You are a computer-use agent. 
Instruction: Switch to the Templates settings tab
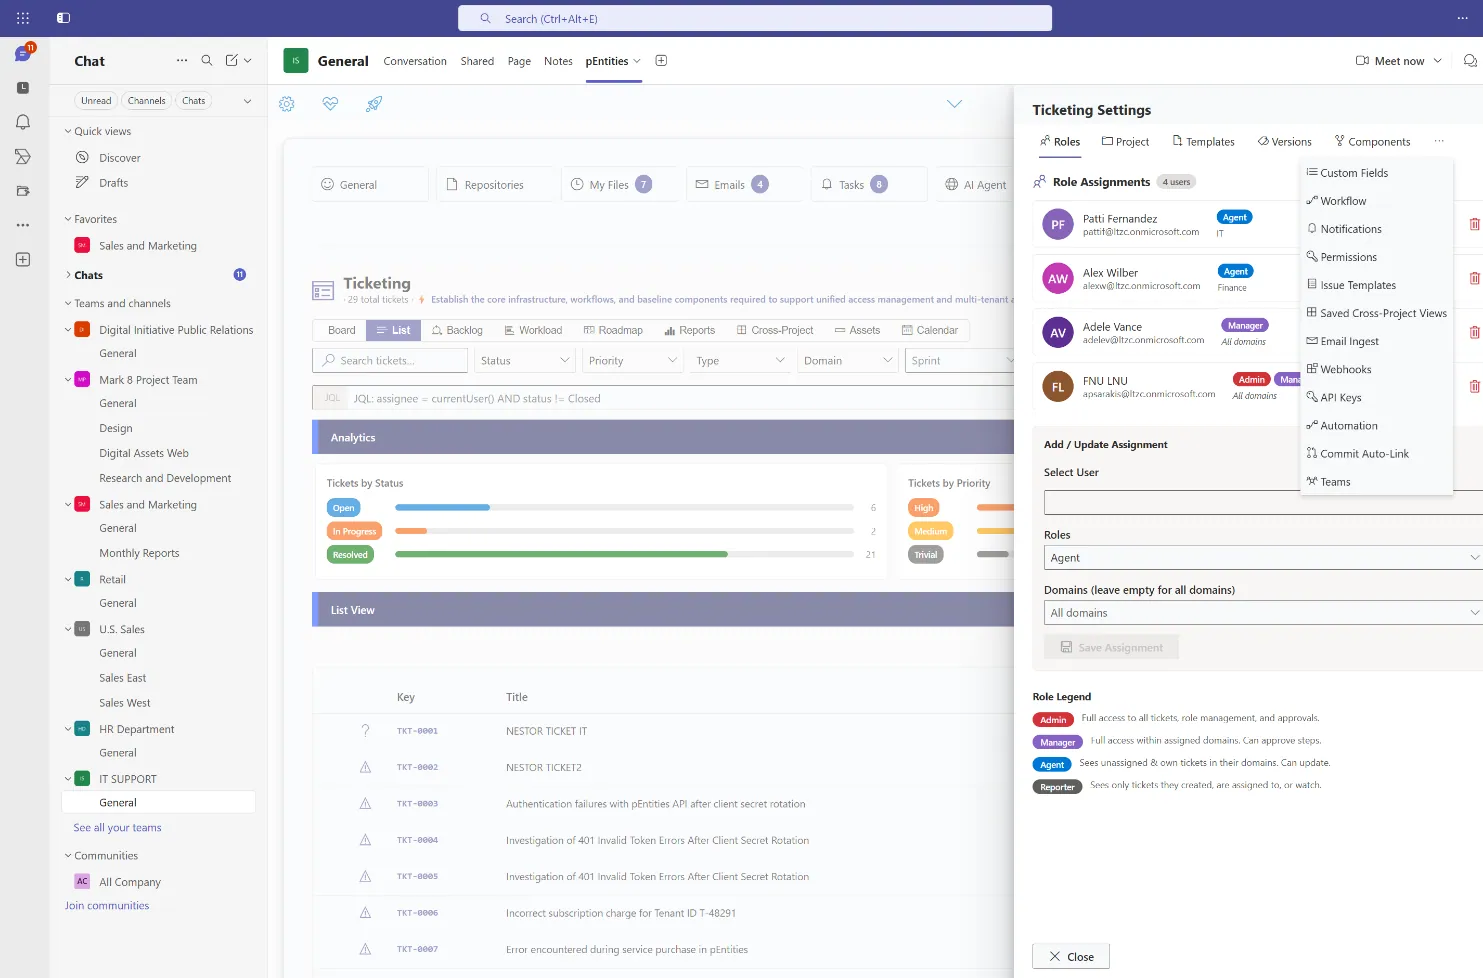(x=1203, y=142)
